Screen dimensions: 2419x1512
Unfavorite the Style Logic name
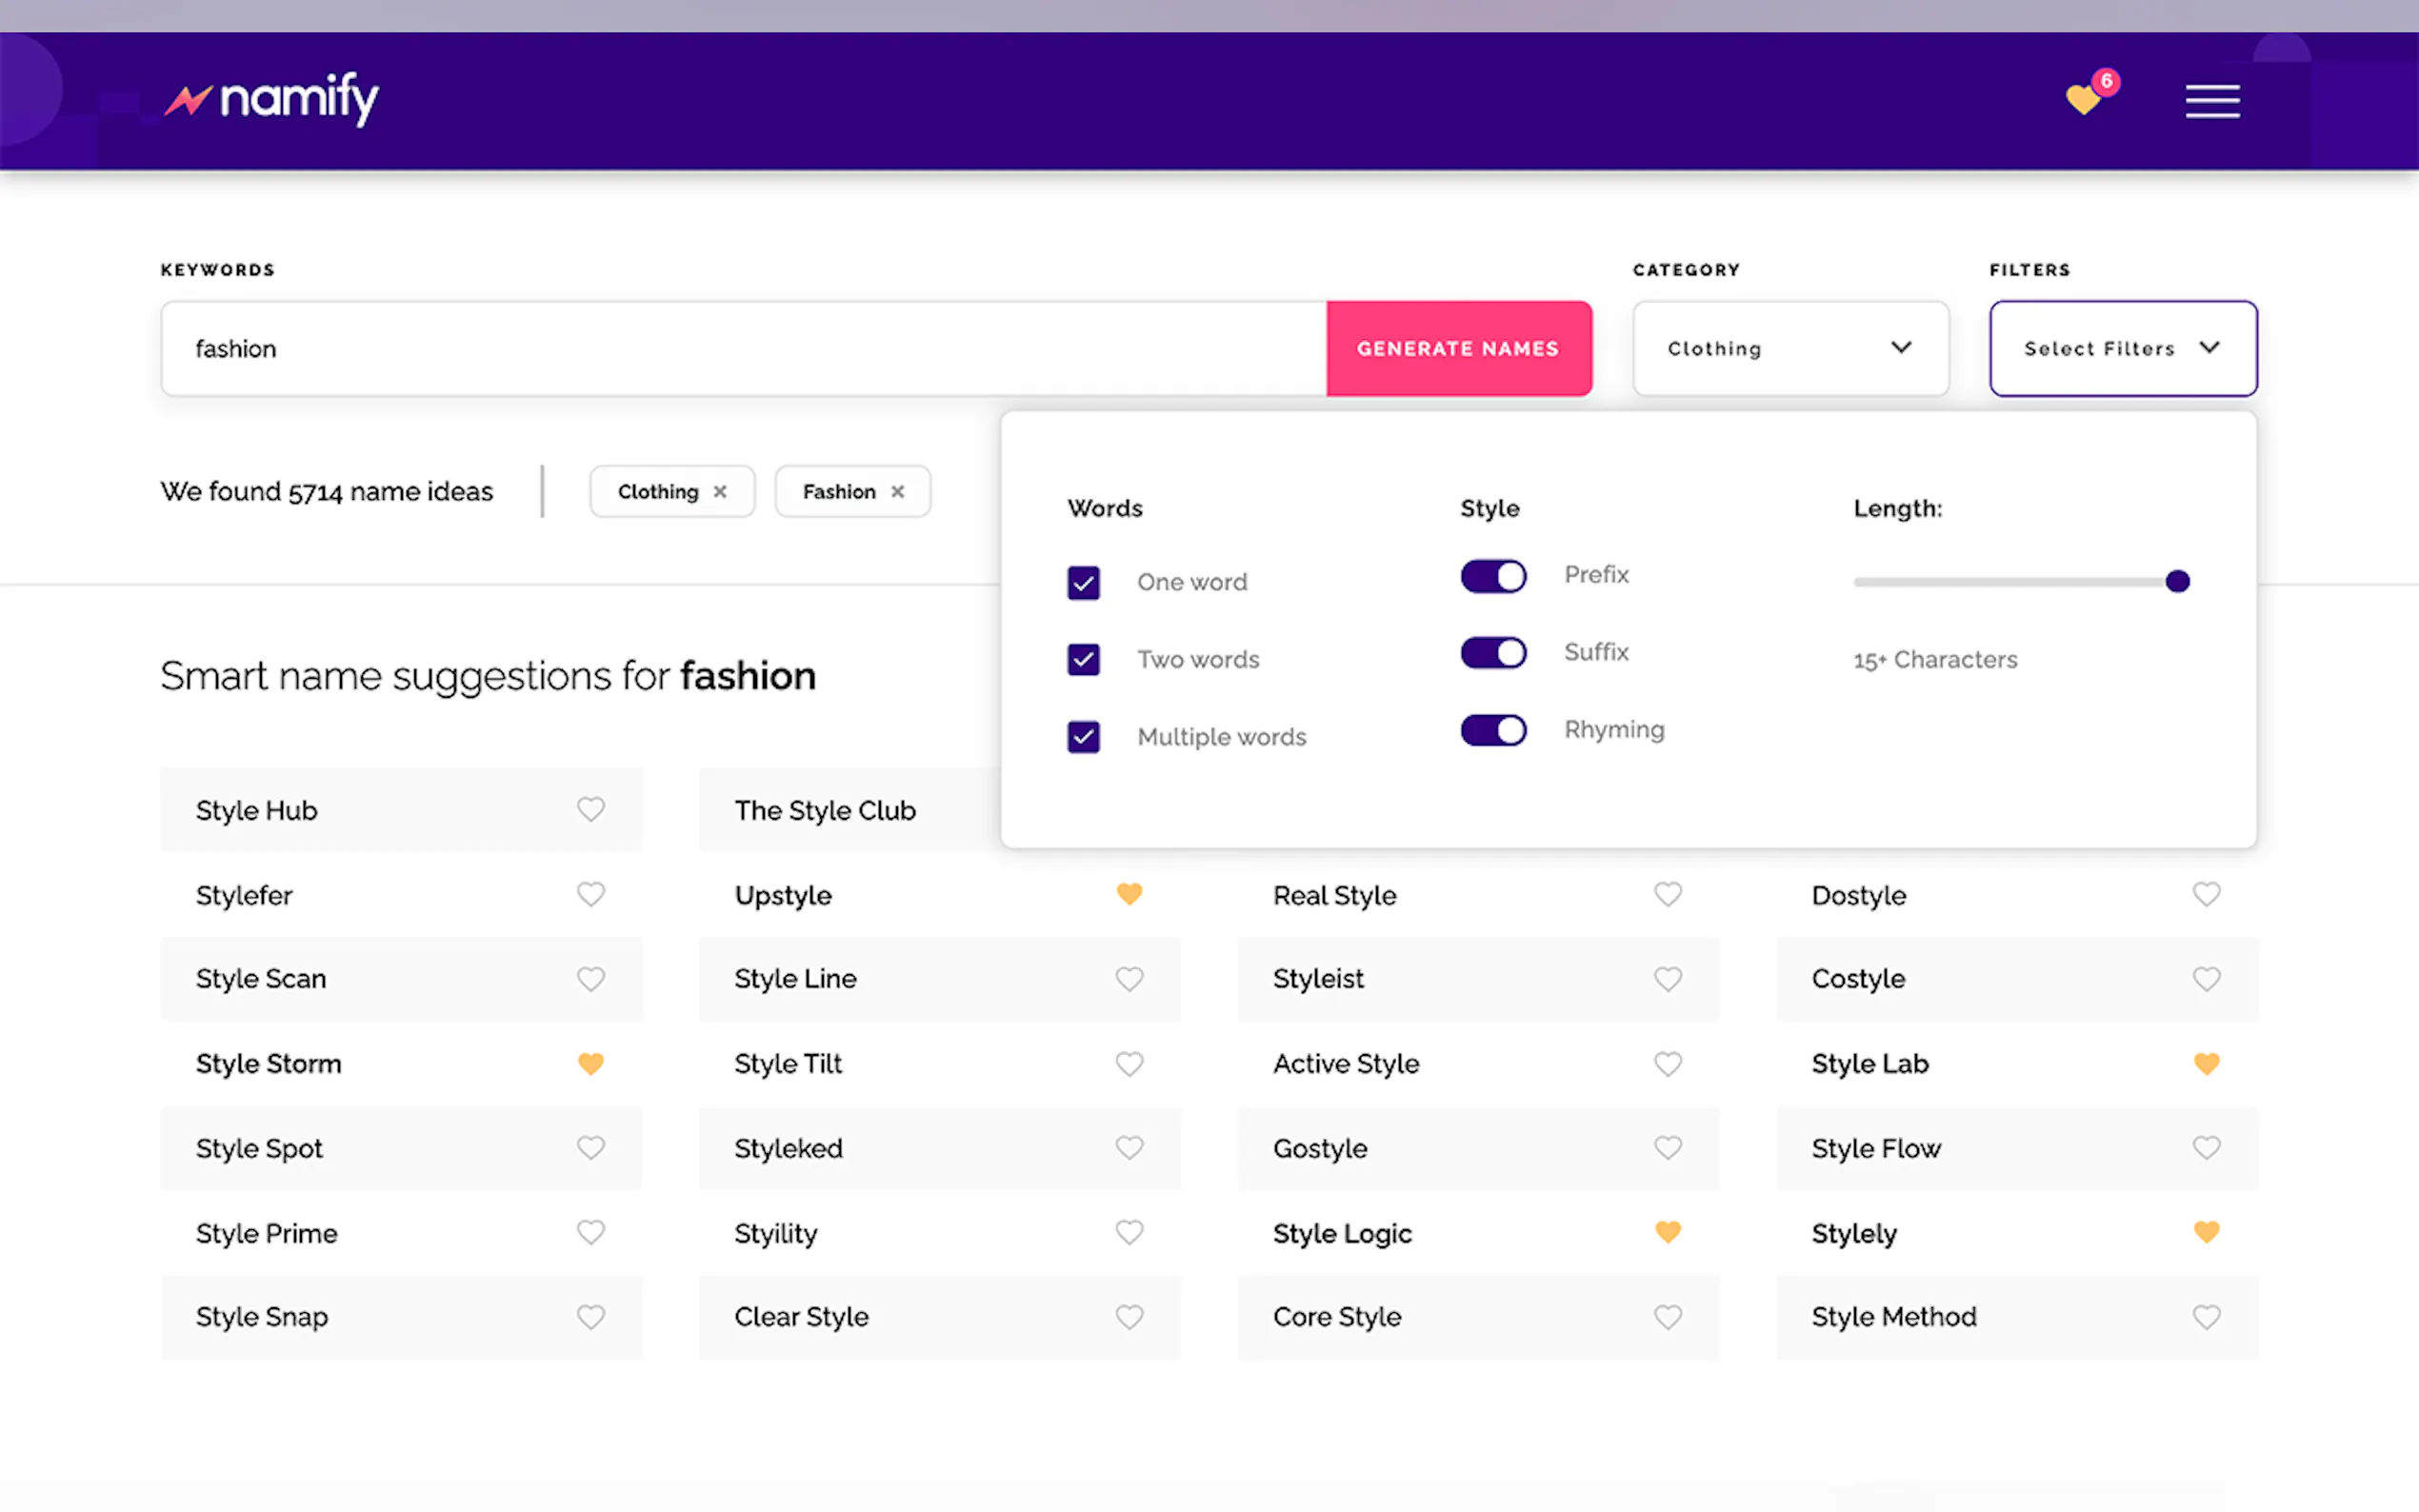click(x=1667, y=1232)
